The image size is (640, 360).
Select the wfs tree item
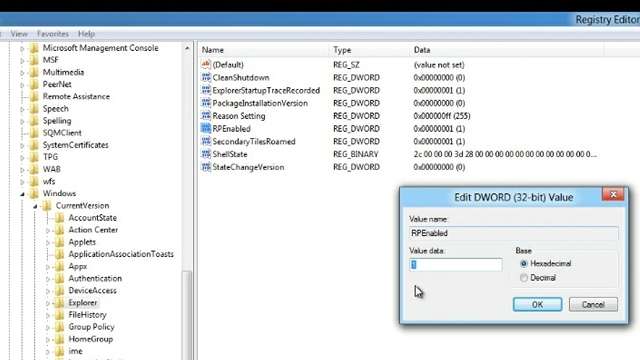pos(49,182)
